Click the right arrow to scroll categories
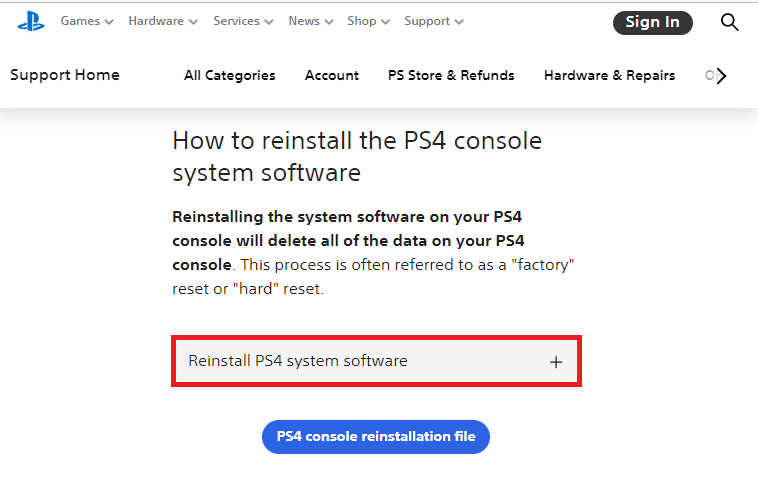This screenshot has height=486, width=758. point(722,75)
